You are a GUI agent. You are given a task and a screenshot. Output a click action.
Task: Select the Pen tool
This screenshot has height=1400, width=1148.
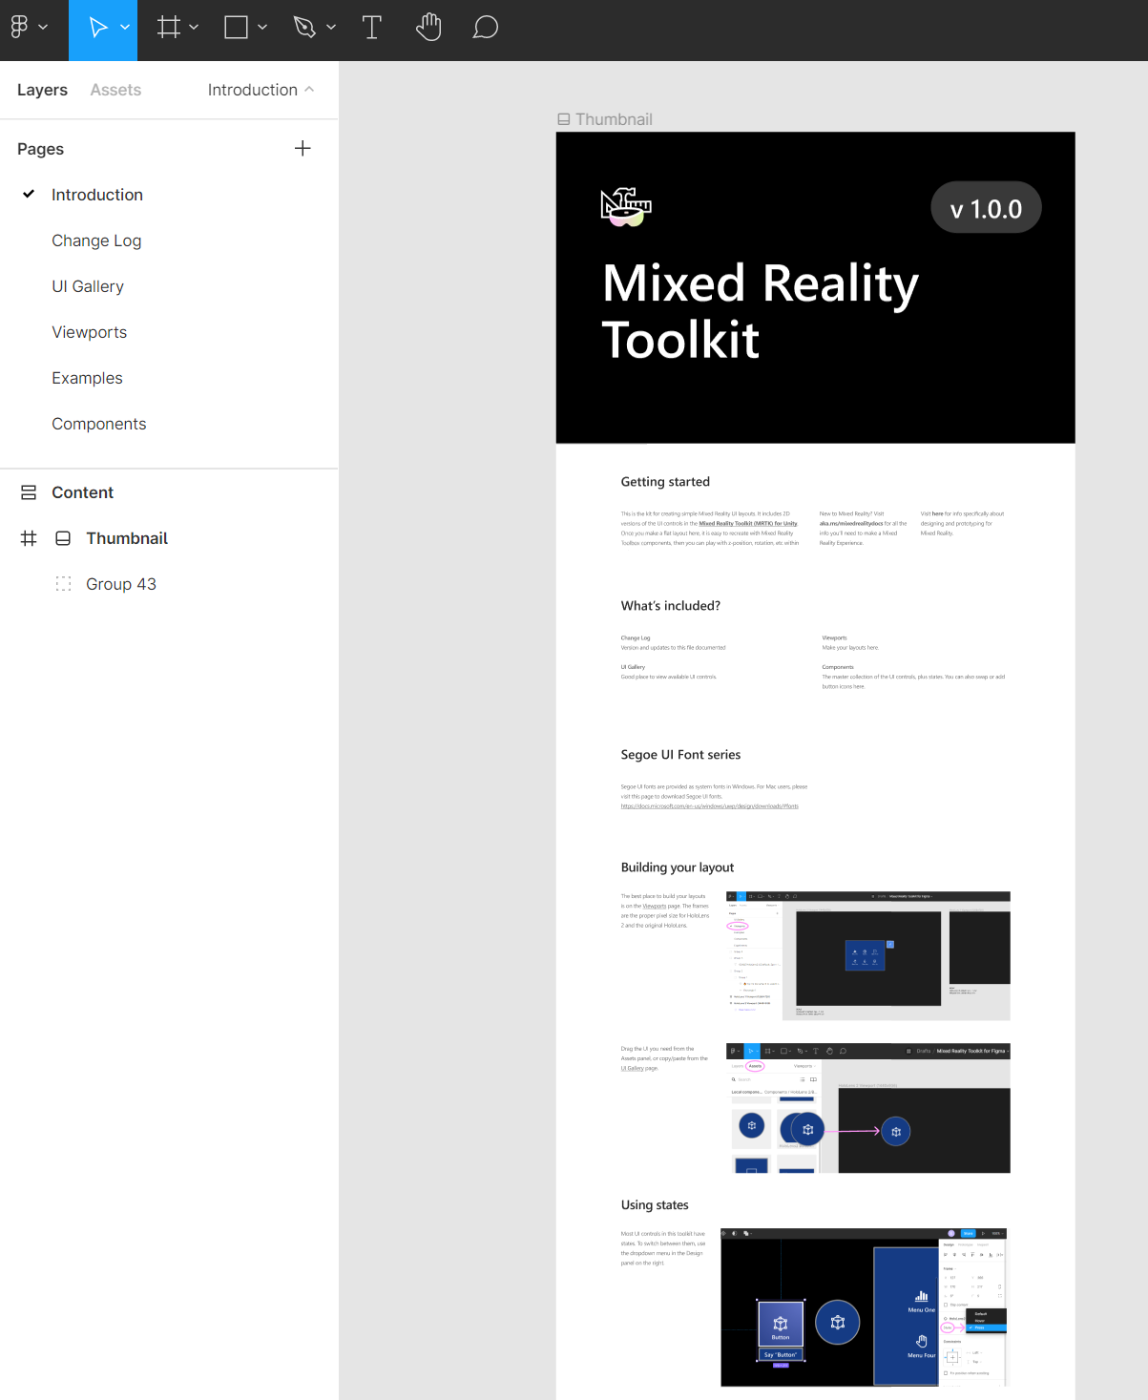[x=305, y=27]
